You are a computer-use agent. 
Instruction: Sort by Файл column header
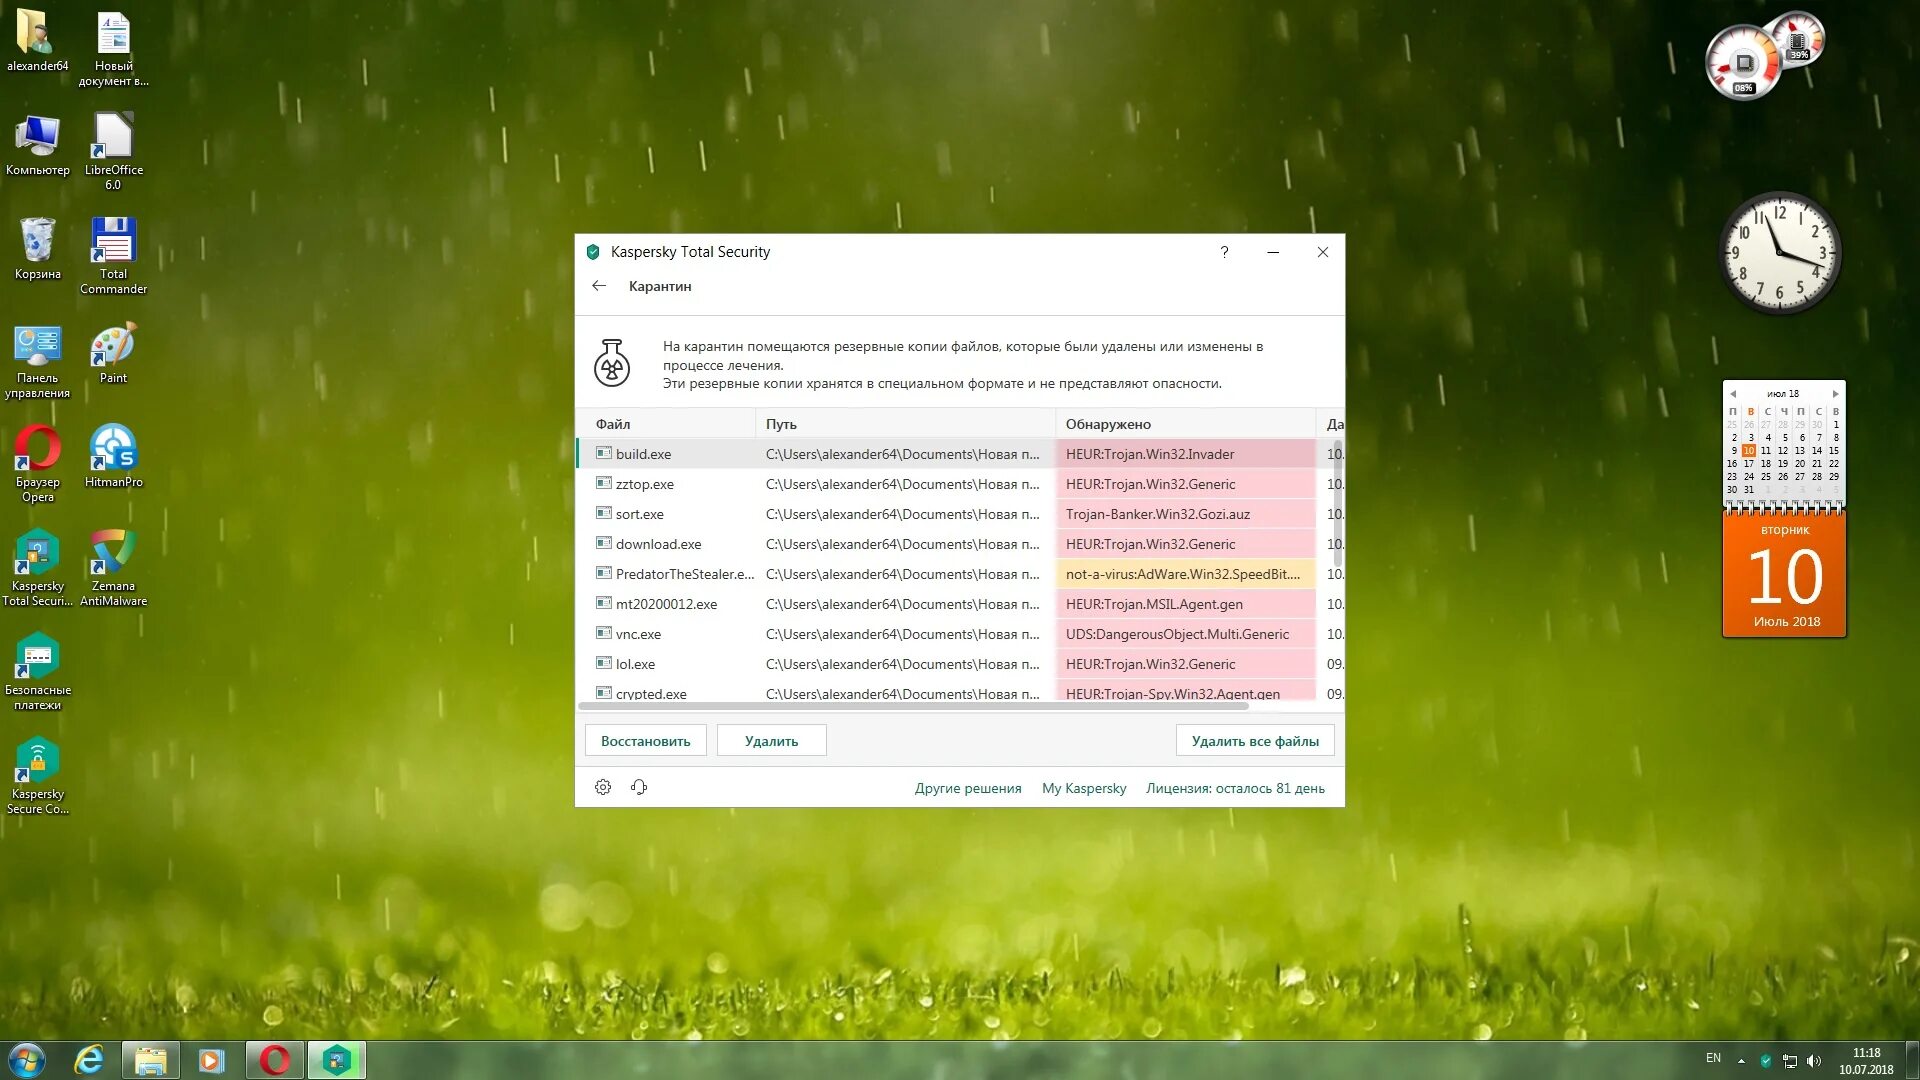(x=667, y=424)
